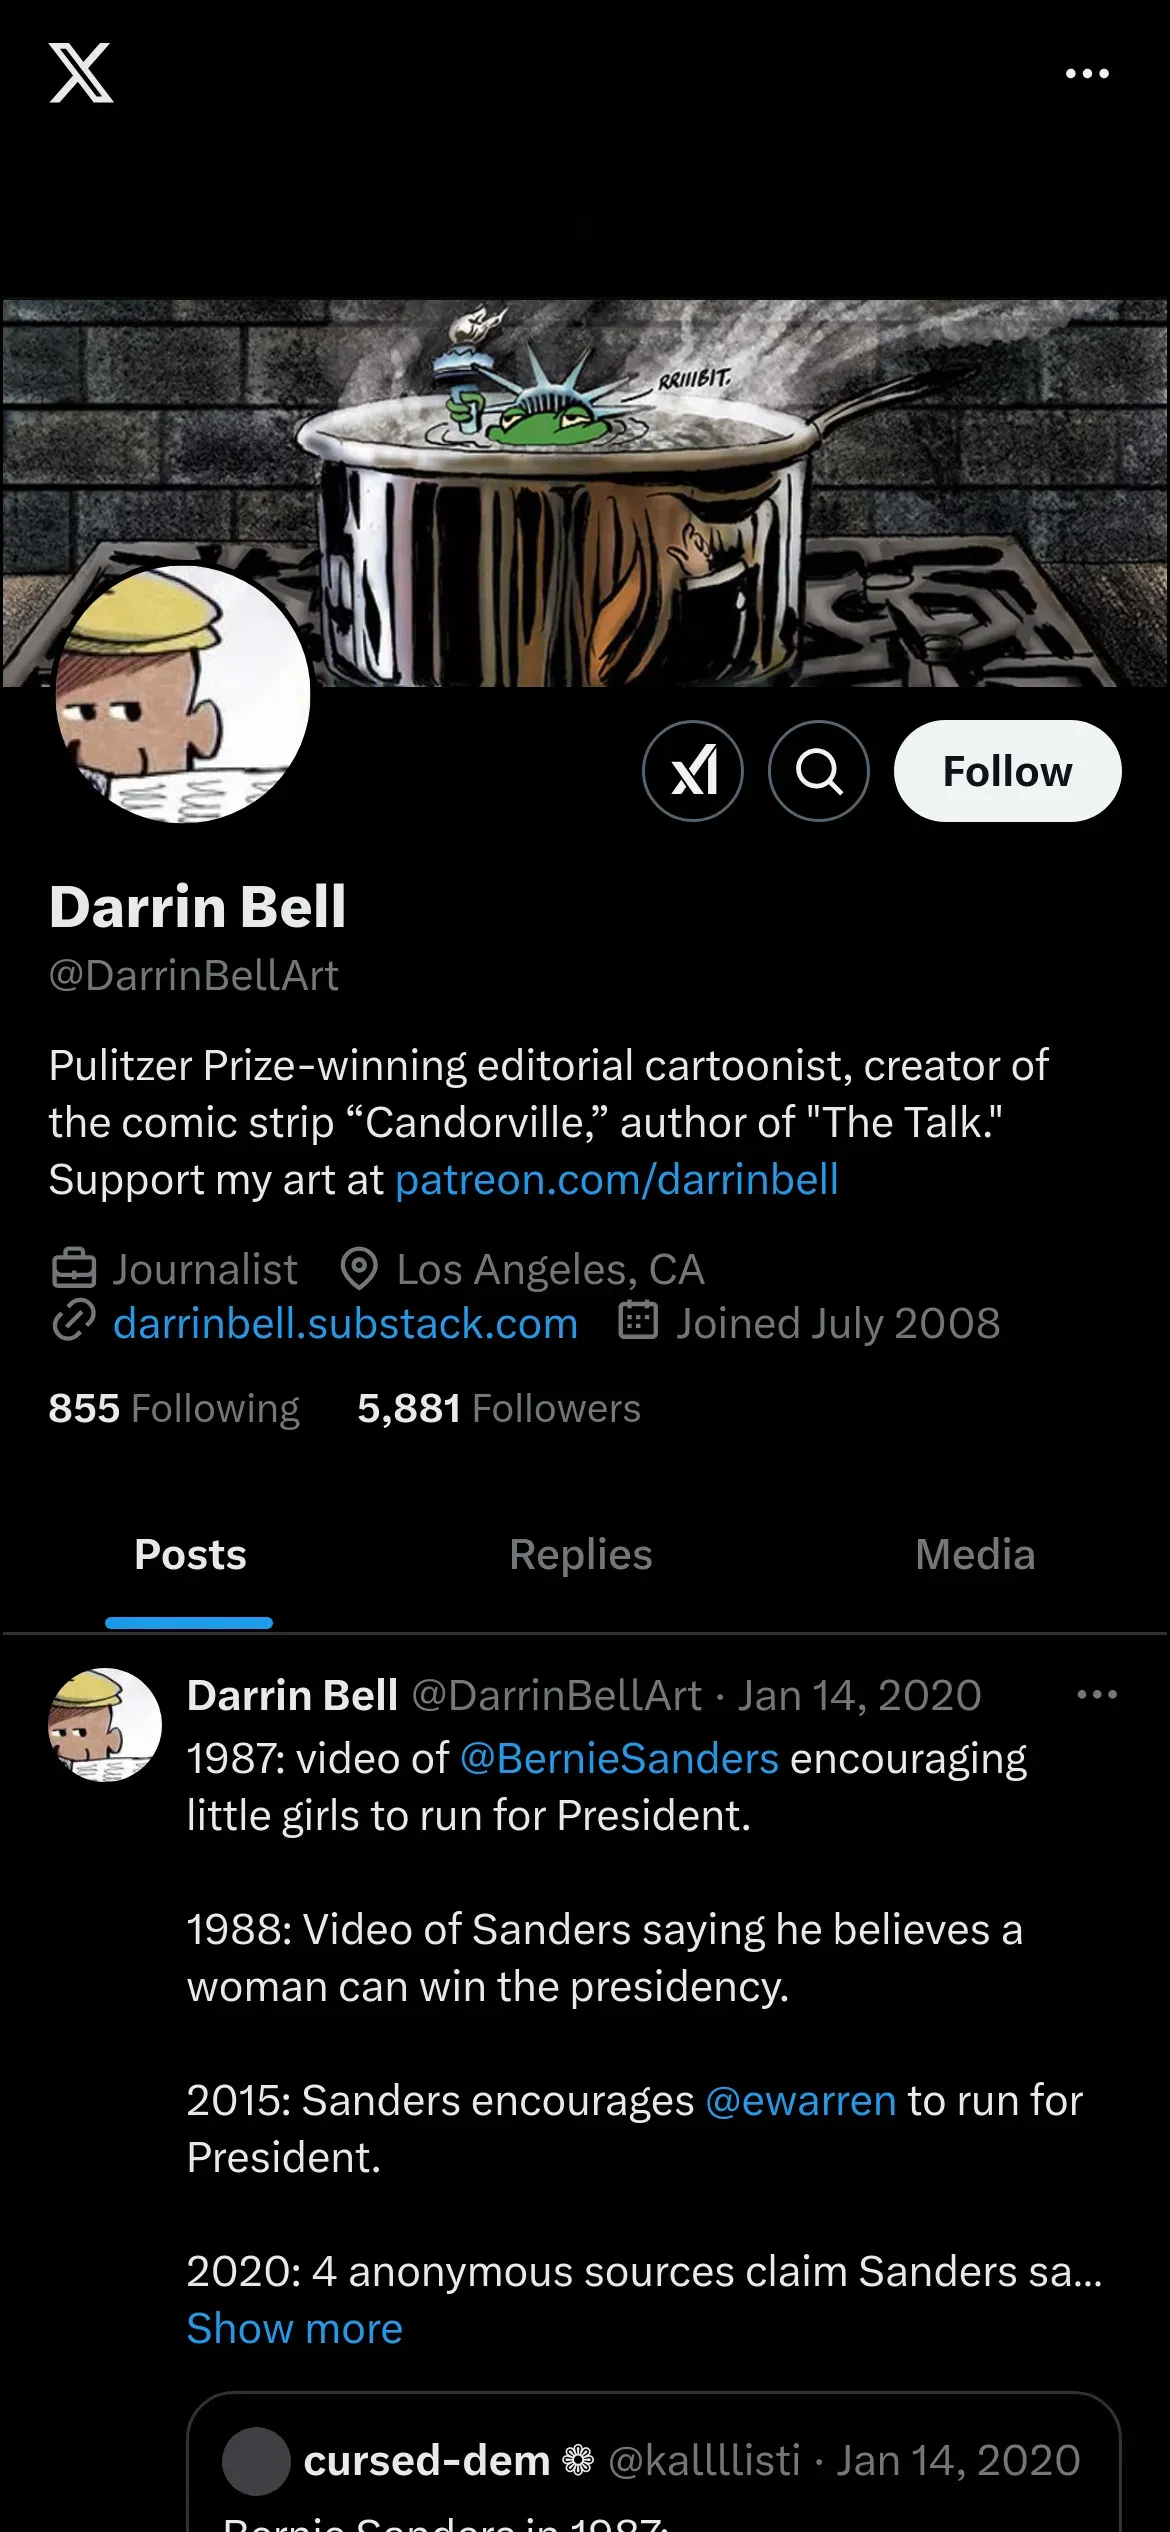
Task: View the 5,881 Followers list
Action: click(x=499, y=1408)
